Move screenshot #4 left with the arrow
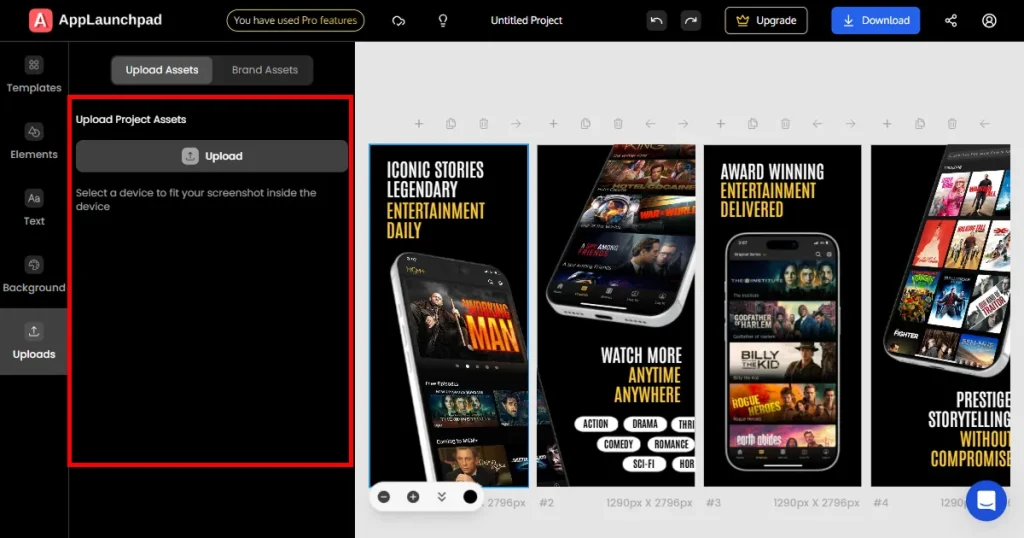This screenshot has width=1024, height=538. 985,123
